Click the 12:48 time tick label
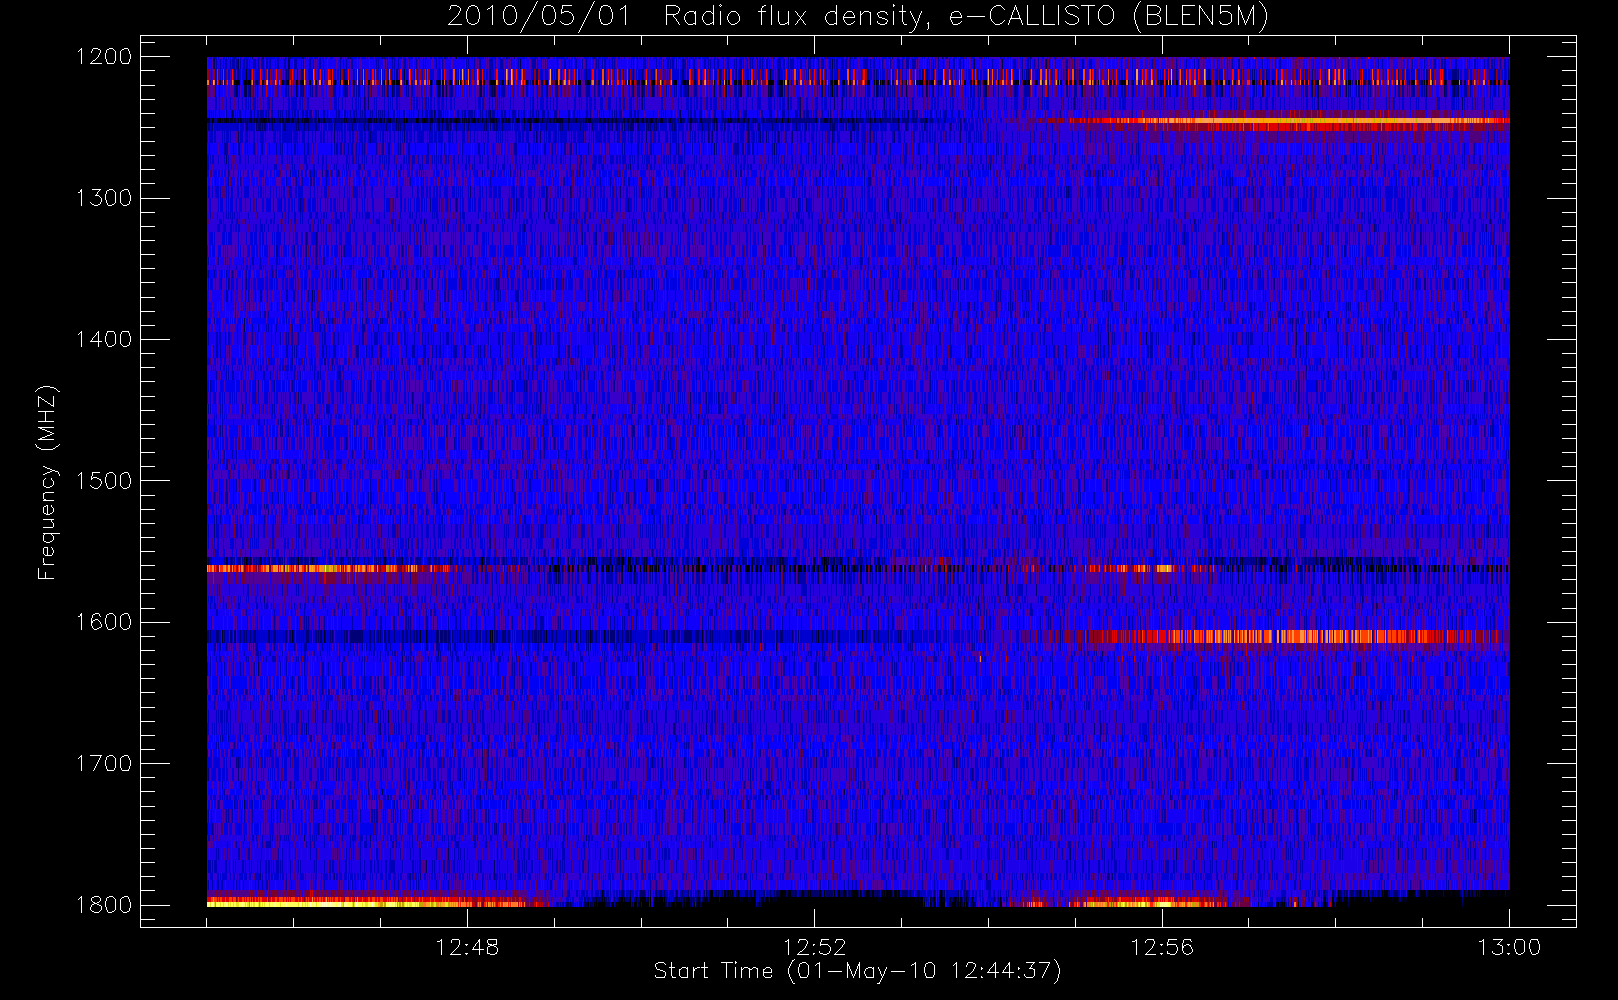 tap(467, 947)
